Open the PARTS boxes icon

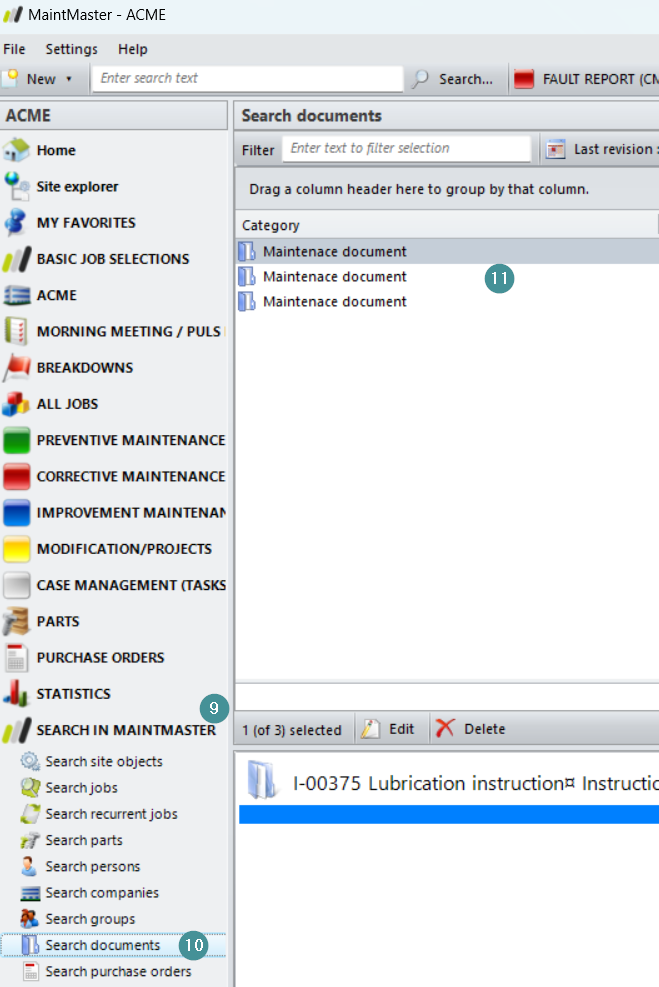pos(16,621)
